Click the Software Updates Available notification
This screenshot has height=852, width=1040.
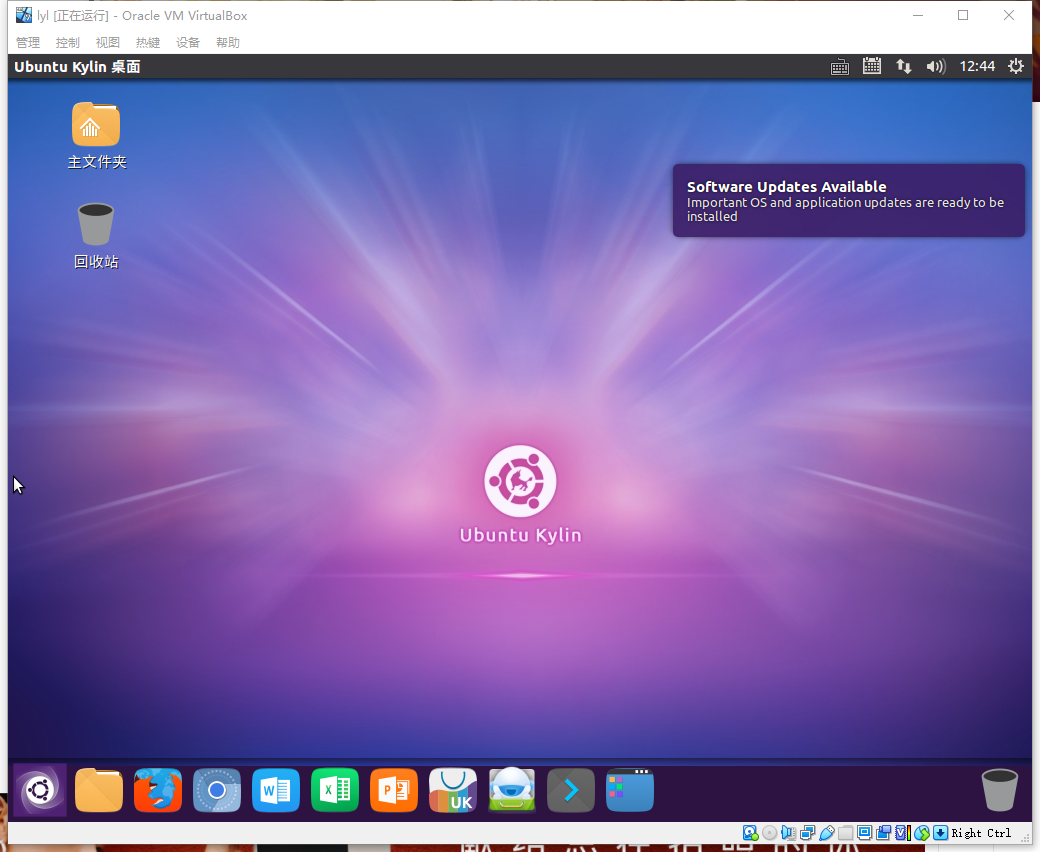pos(848,200)
